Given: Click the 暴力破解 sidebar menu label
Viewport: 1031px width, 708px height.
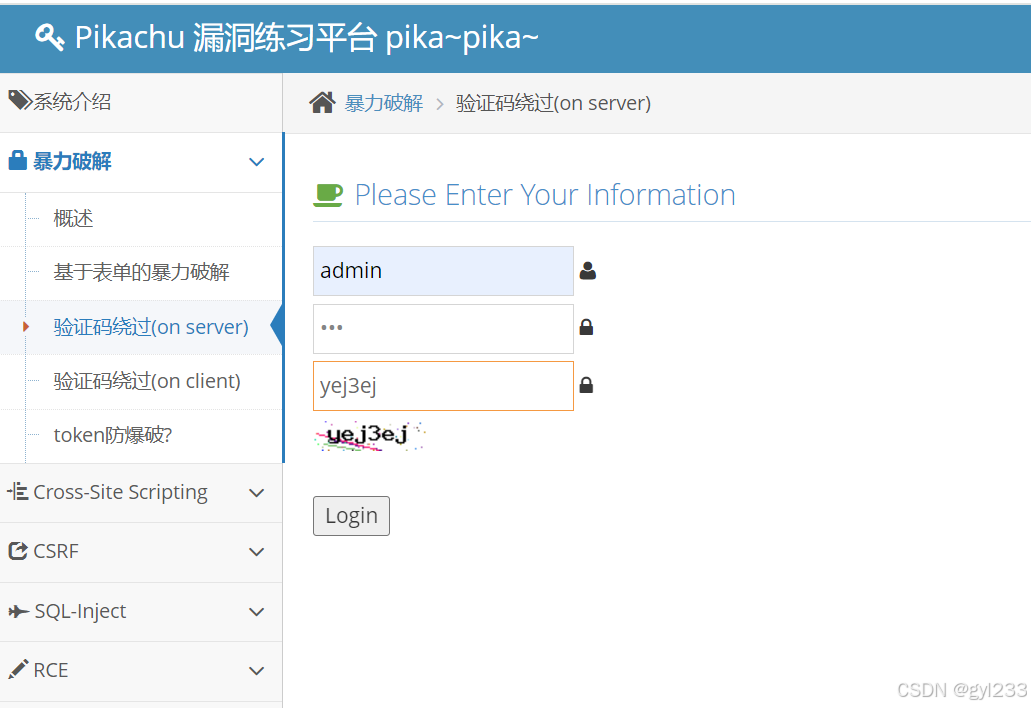Looking at the screenshot, I should tap(72, 161).
